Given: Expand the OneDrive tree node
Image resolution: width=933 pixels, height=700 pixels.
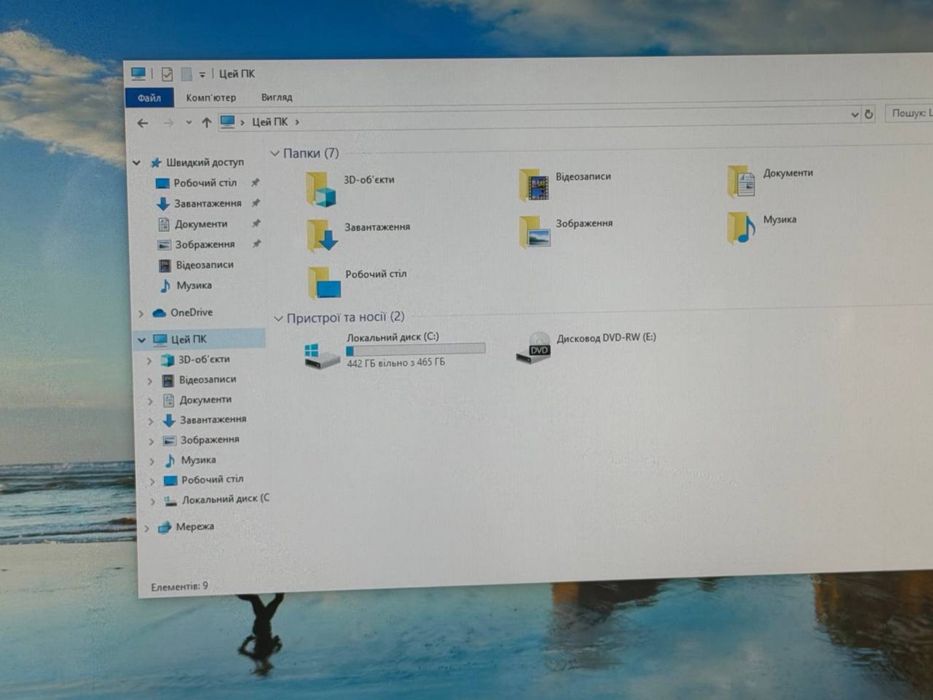Looking at the screenshot, I should point(141,313).
